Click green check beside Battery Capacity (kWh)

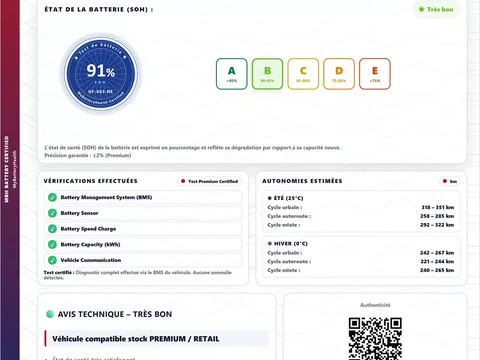[x=52, y=244]
